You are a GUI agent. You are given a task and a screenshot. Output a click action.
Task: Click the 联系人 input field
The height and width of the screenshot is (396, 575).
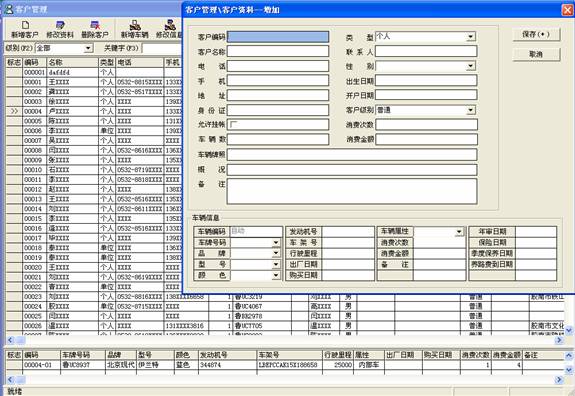(x=426, y=51)
